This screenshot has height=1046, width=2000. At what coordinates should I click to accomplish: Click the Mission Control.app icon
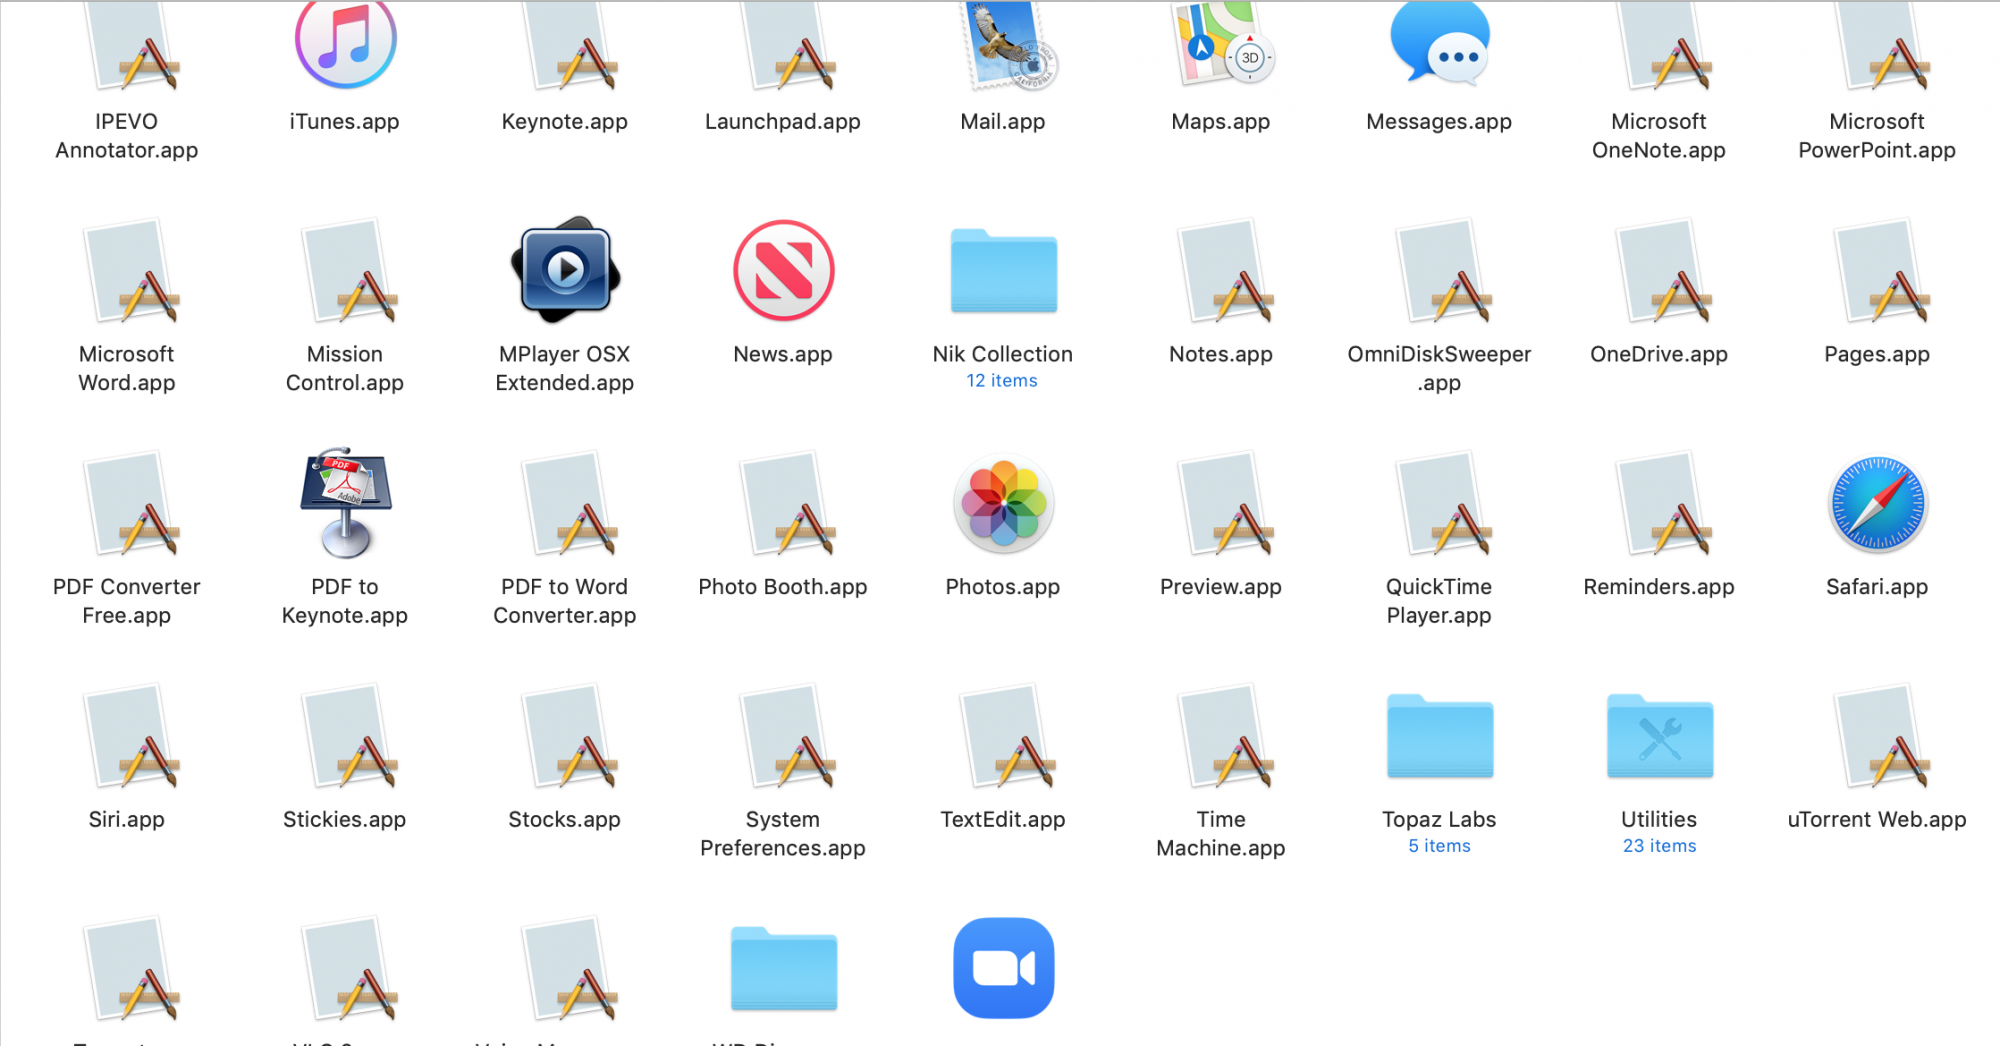coord(350,271)
